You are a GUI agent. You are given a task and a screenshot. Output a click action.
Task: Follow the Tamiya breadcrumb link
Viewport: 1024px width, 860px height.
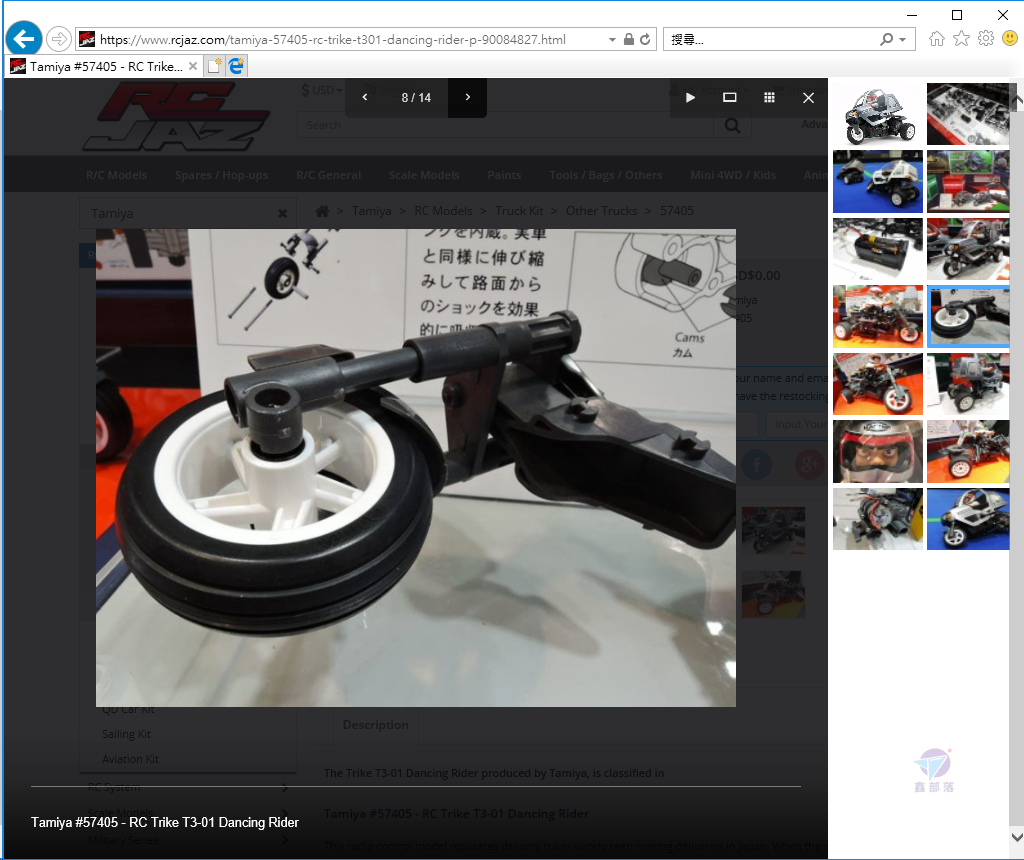[x=372, y=211]
